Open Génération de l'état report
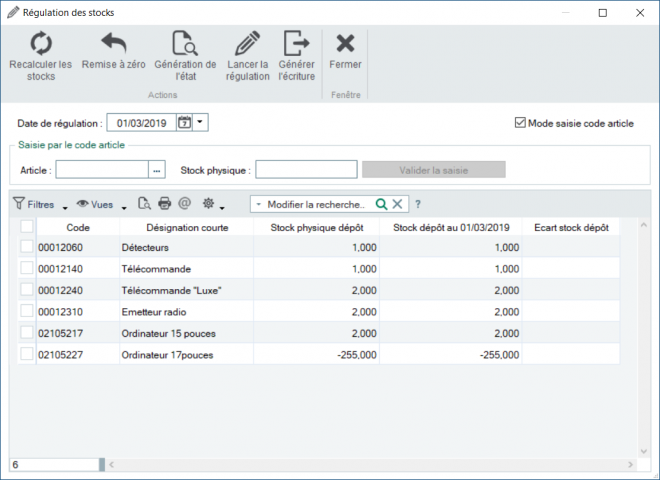Viewport: 660px width, 480px height. [x=185, y=45]
